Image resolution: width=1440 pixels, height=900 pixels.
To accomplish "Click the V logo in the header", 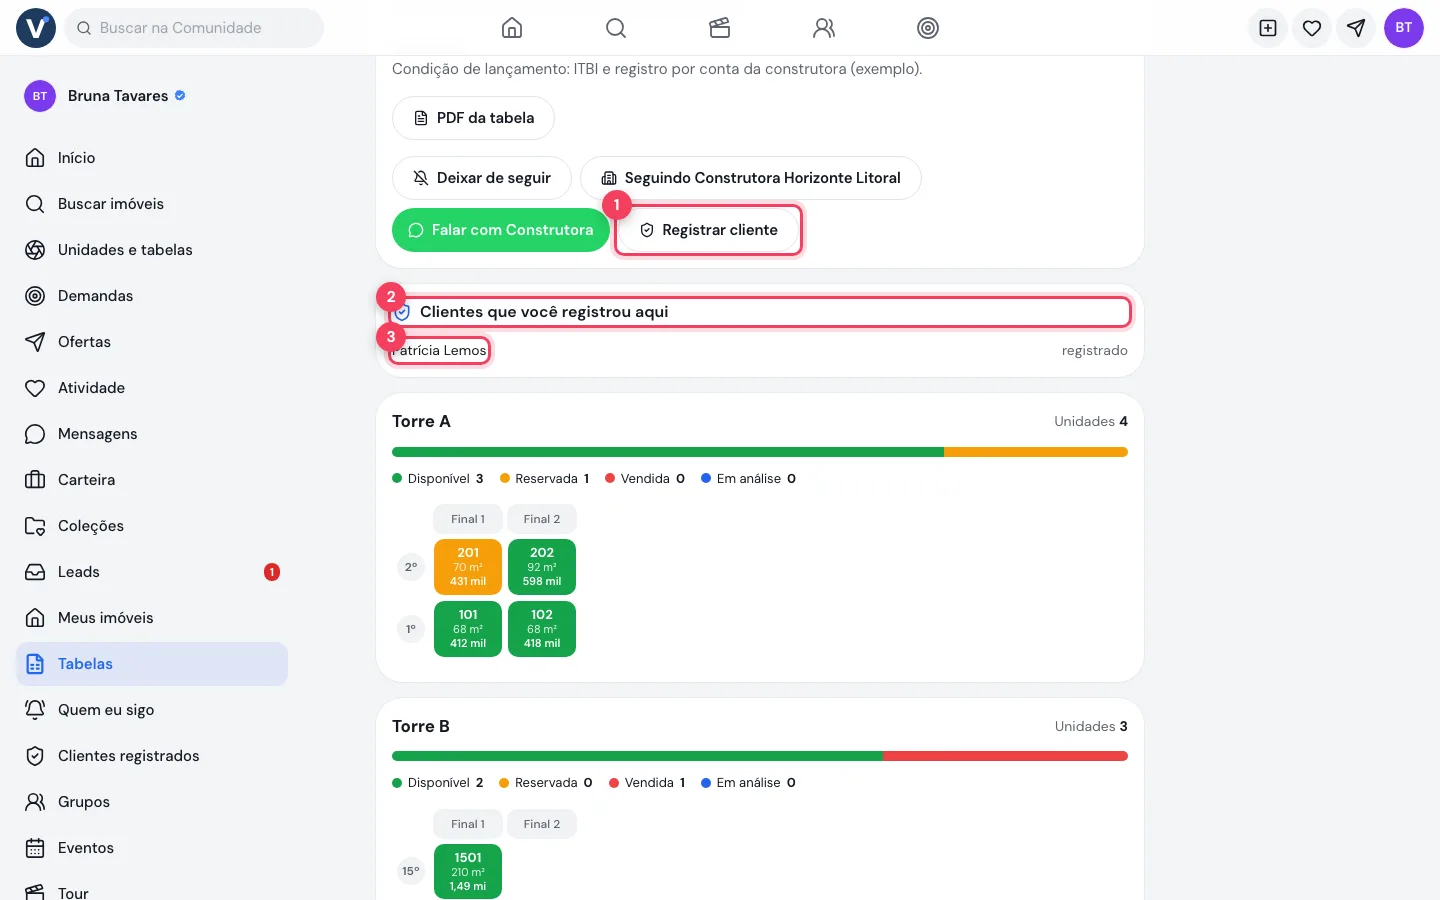I will pos(36,28).
